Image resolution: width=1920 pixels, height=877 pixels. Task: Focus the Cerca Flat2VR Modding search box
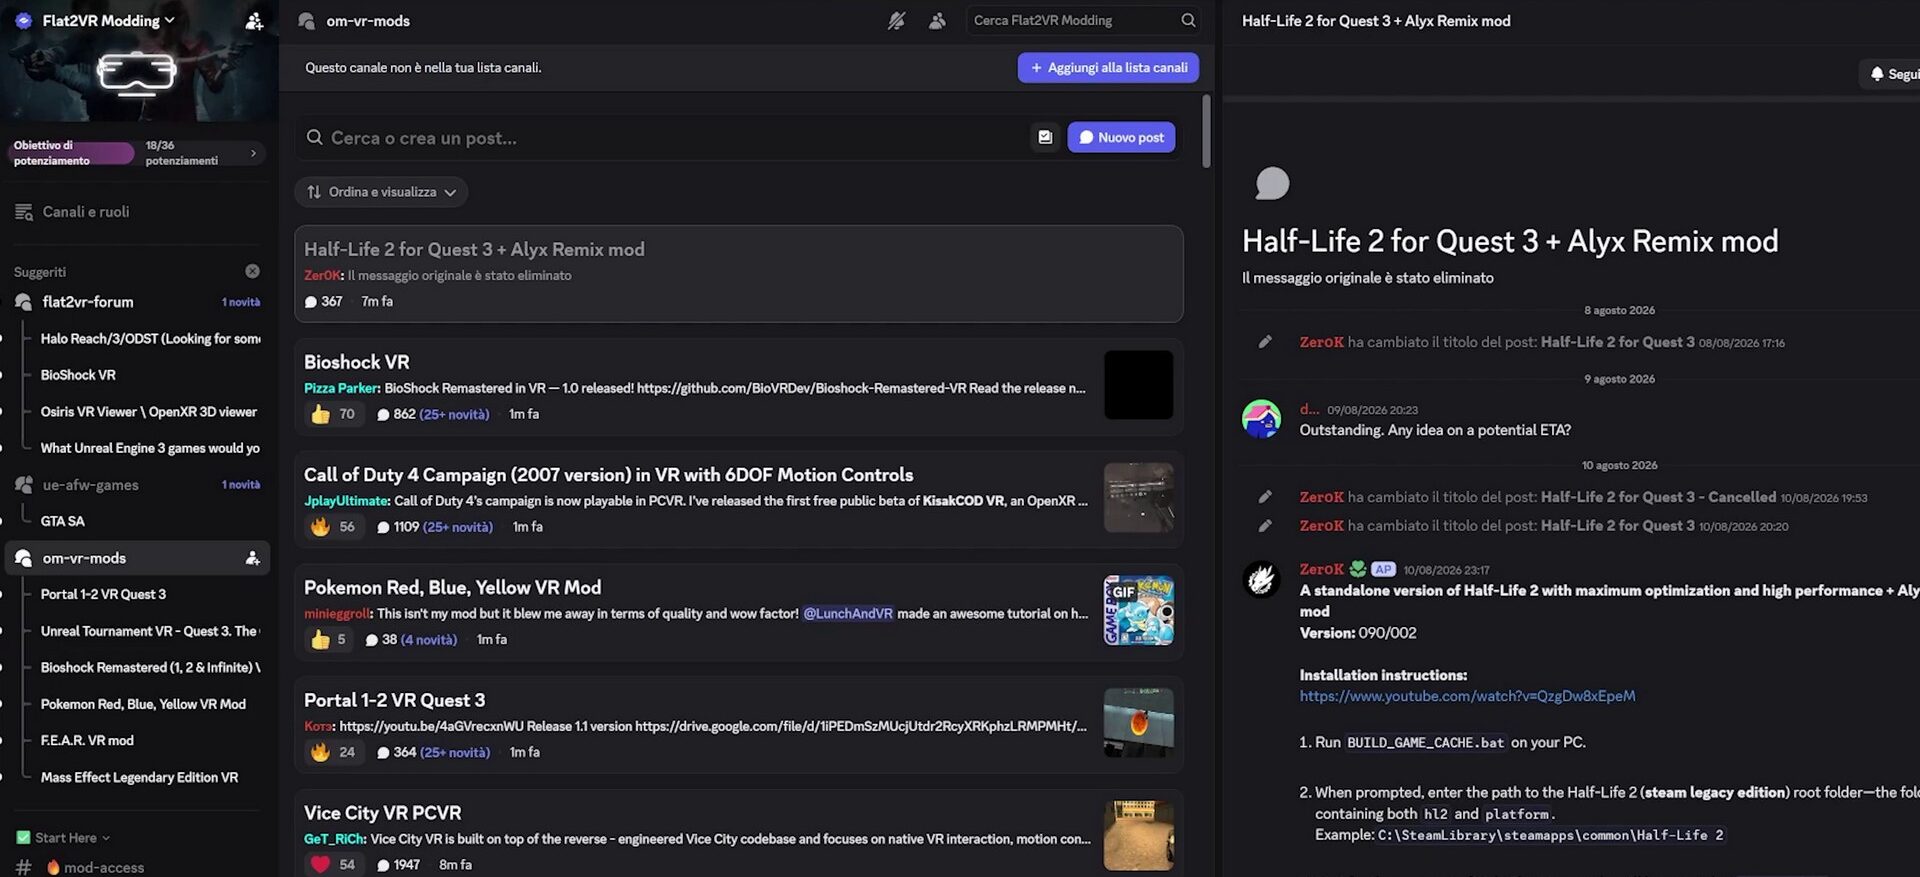click(1083, 20)
